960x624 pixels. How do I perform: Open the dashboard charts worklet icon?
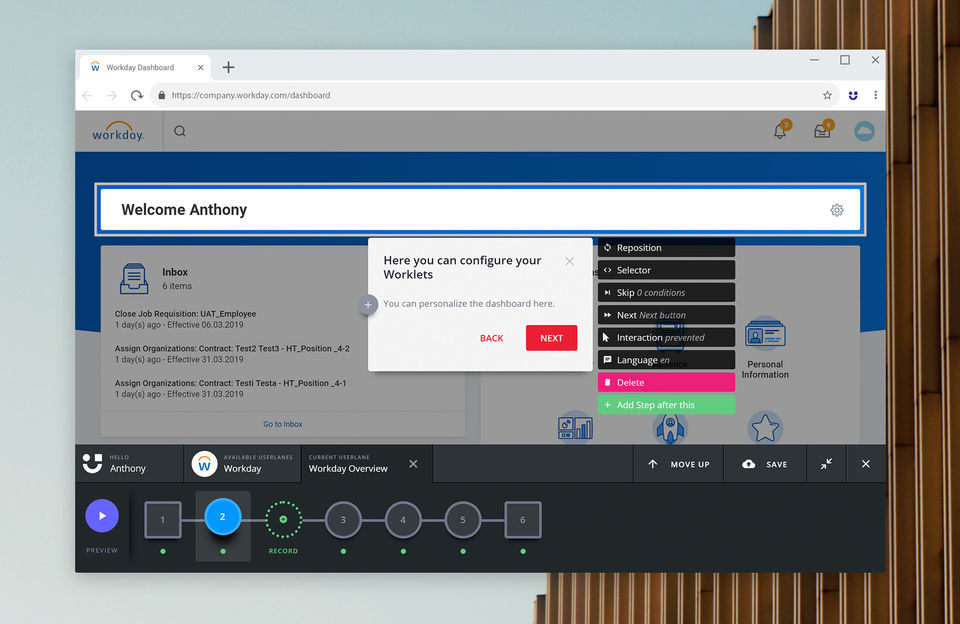575,427
